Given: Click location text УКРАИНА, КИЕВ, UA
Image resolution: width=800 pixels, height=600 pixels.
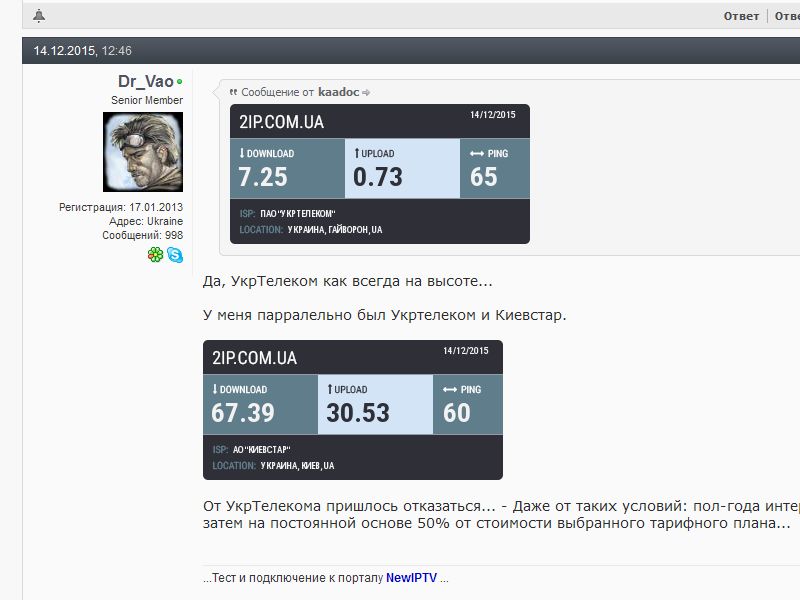Looking at the screenshot, I should tap(297, 466).
